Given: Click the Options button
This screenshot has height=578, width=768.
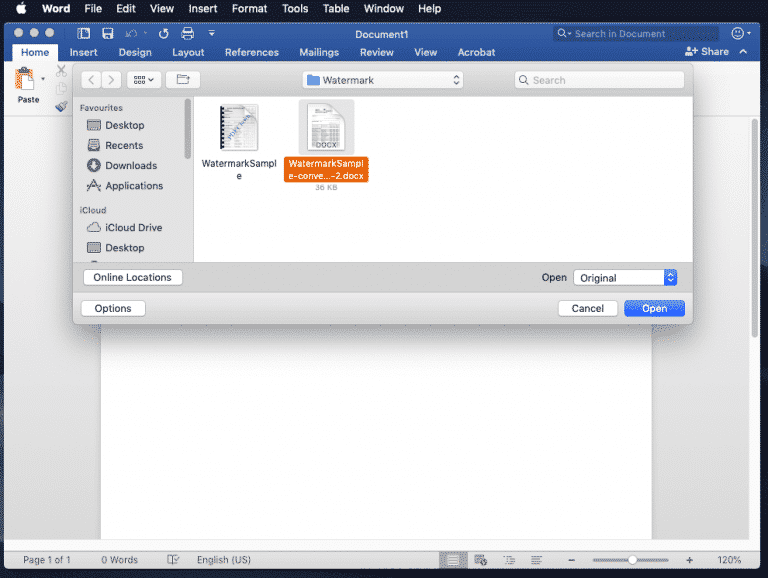Looking at the screenshot, I should [x=113, y=308].
